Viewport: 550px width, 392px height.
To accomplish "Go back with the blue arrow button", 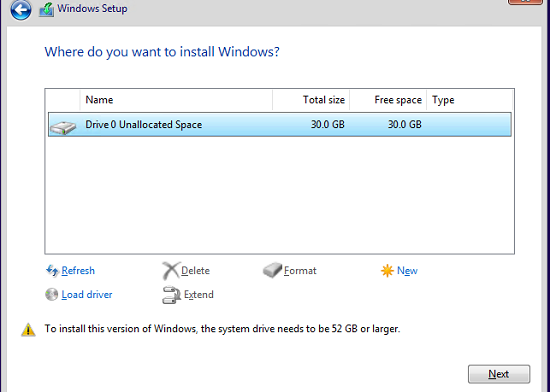I will [20, 9].
